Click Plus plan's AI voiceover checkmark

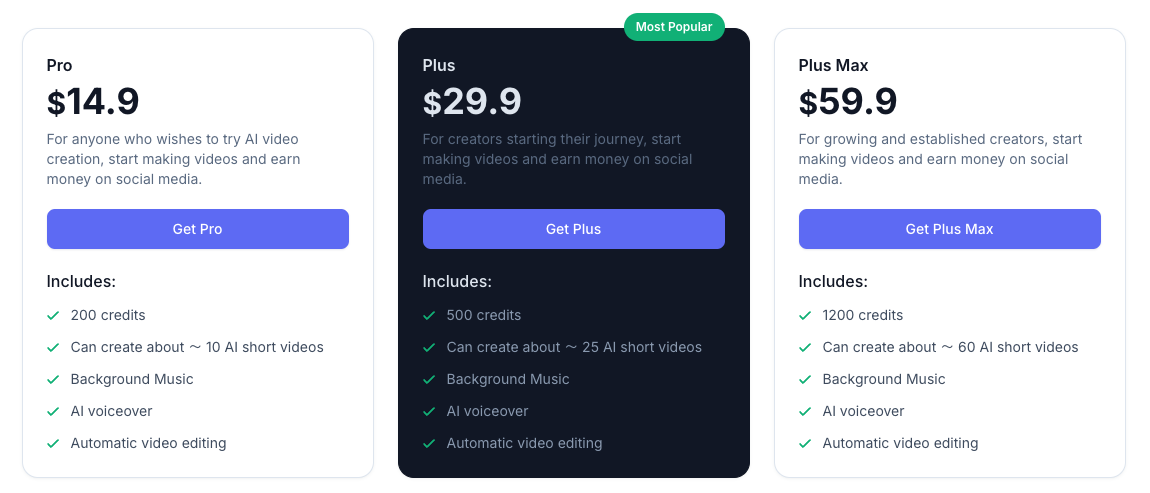point(430,411)
